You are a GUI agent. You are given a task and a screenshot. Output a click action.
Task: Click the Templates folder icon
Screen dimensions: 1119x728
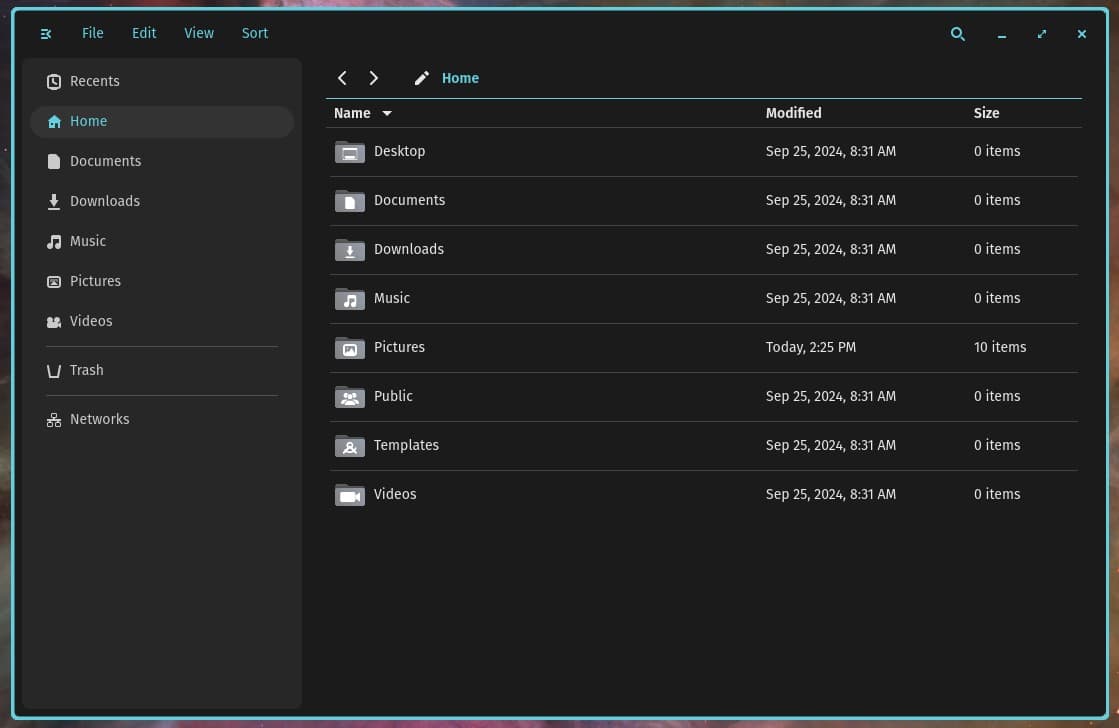click(x=349, y=446)
